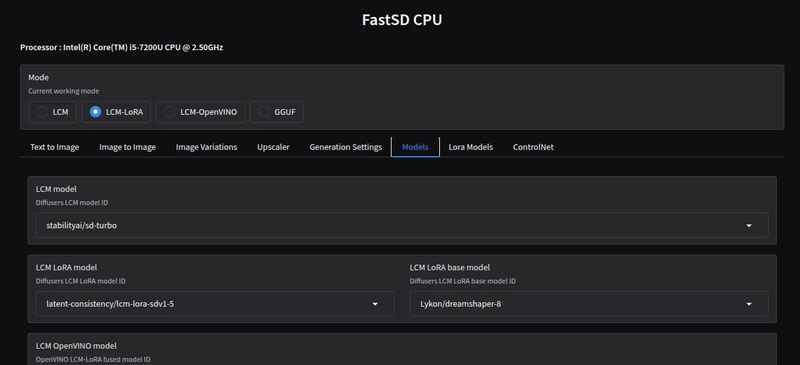
Task: Open LCM LoRA model dropdown lcm-lora-sdv1-5
Action: tap(215, 304)
